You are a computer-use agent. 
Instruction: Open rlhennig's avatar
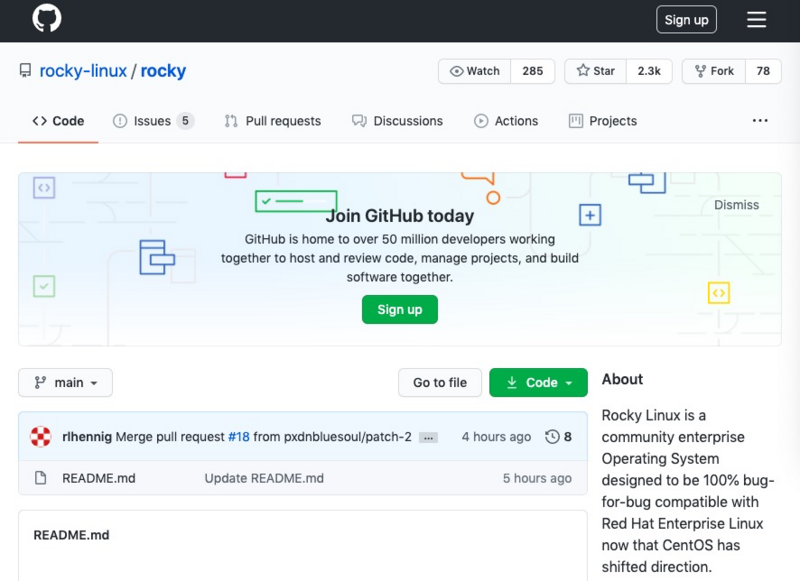point(41,437)
